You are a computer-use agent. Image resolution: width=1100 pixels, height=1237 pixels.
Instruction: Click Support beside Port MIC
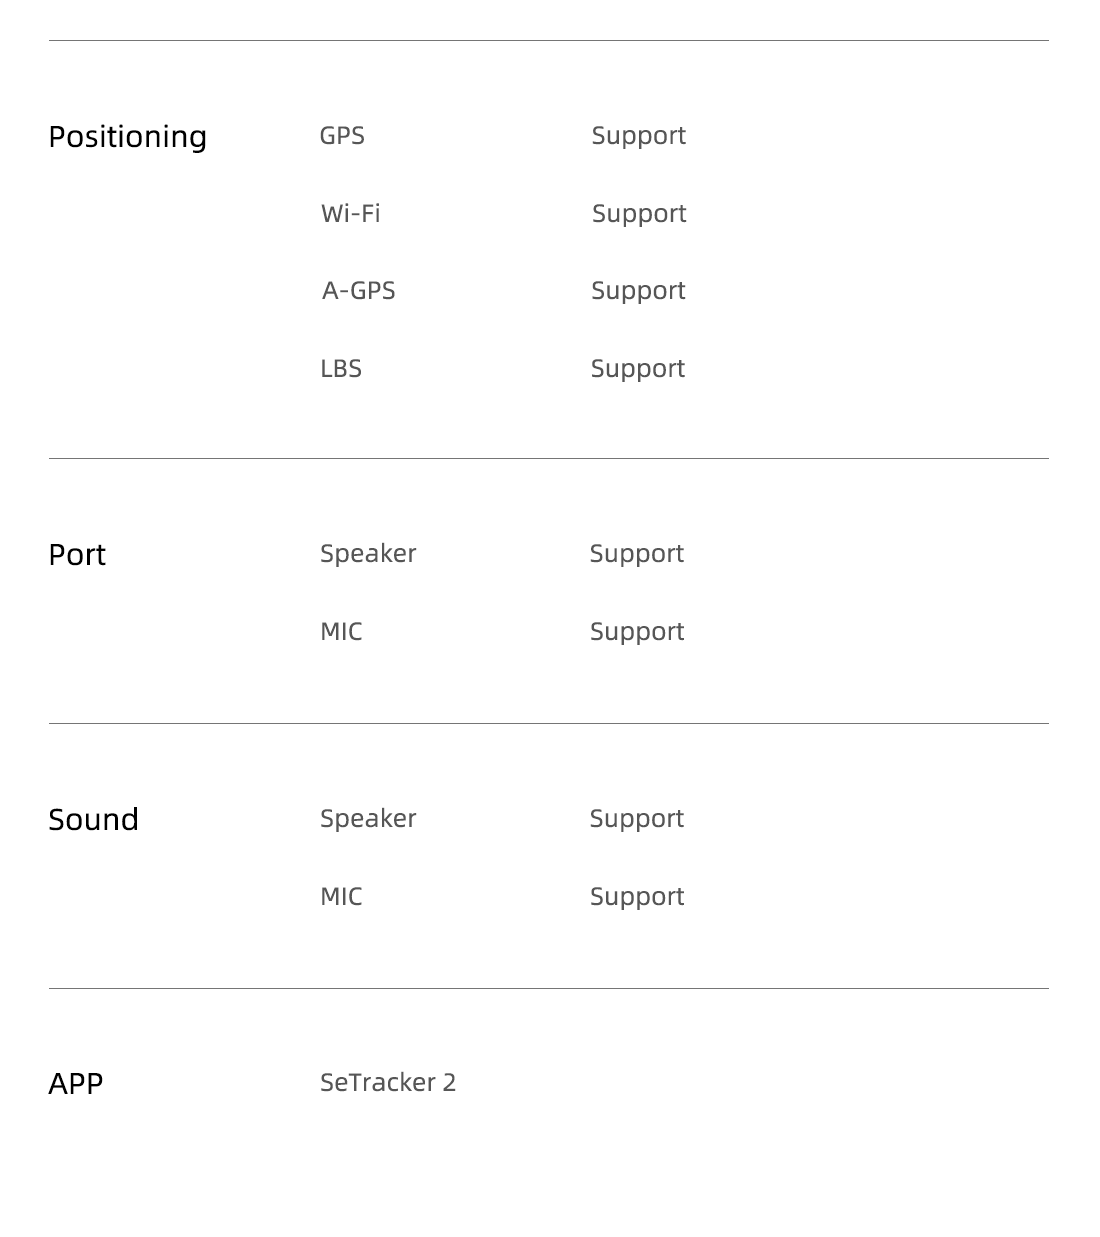pos(637,632)
